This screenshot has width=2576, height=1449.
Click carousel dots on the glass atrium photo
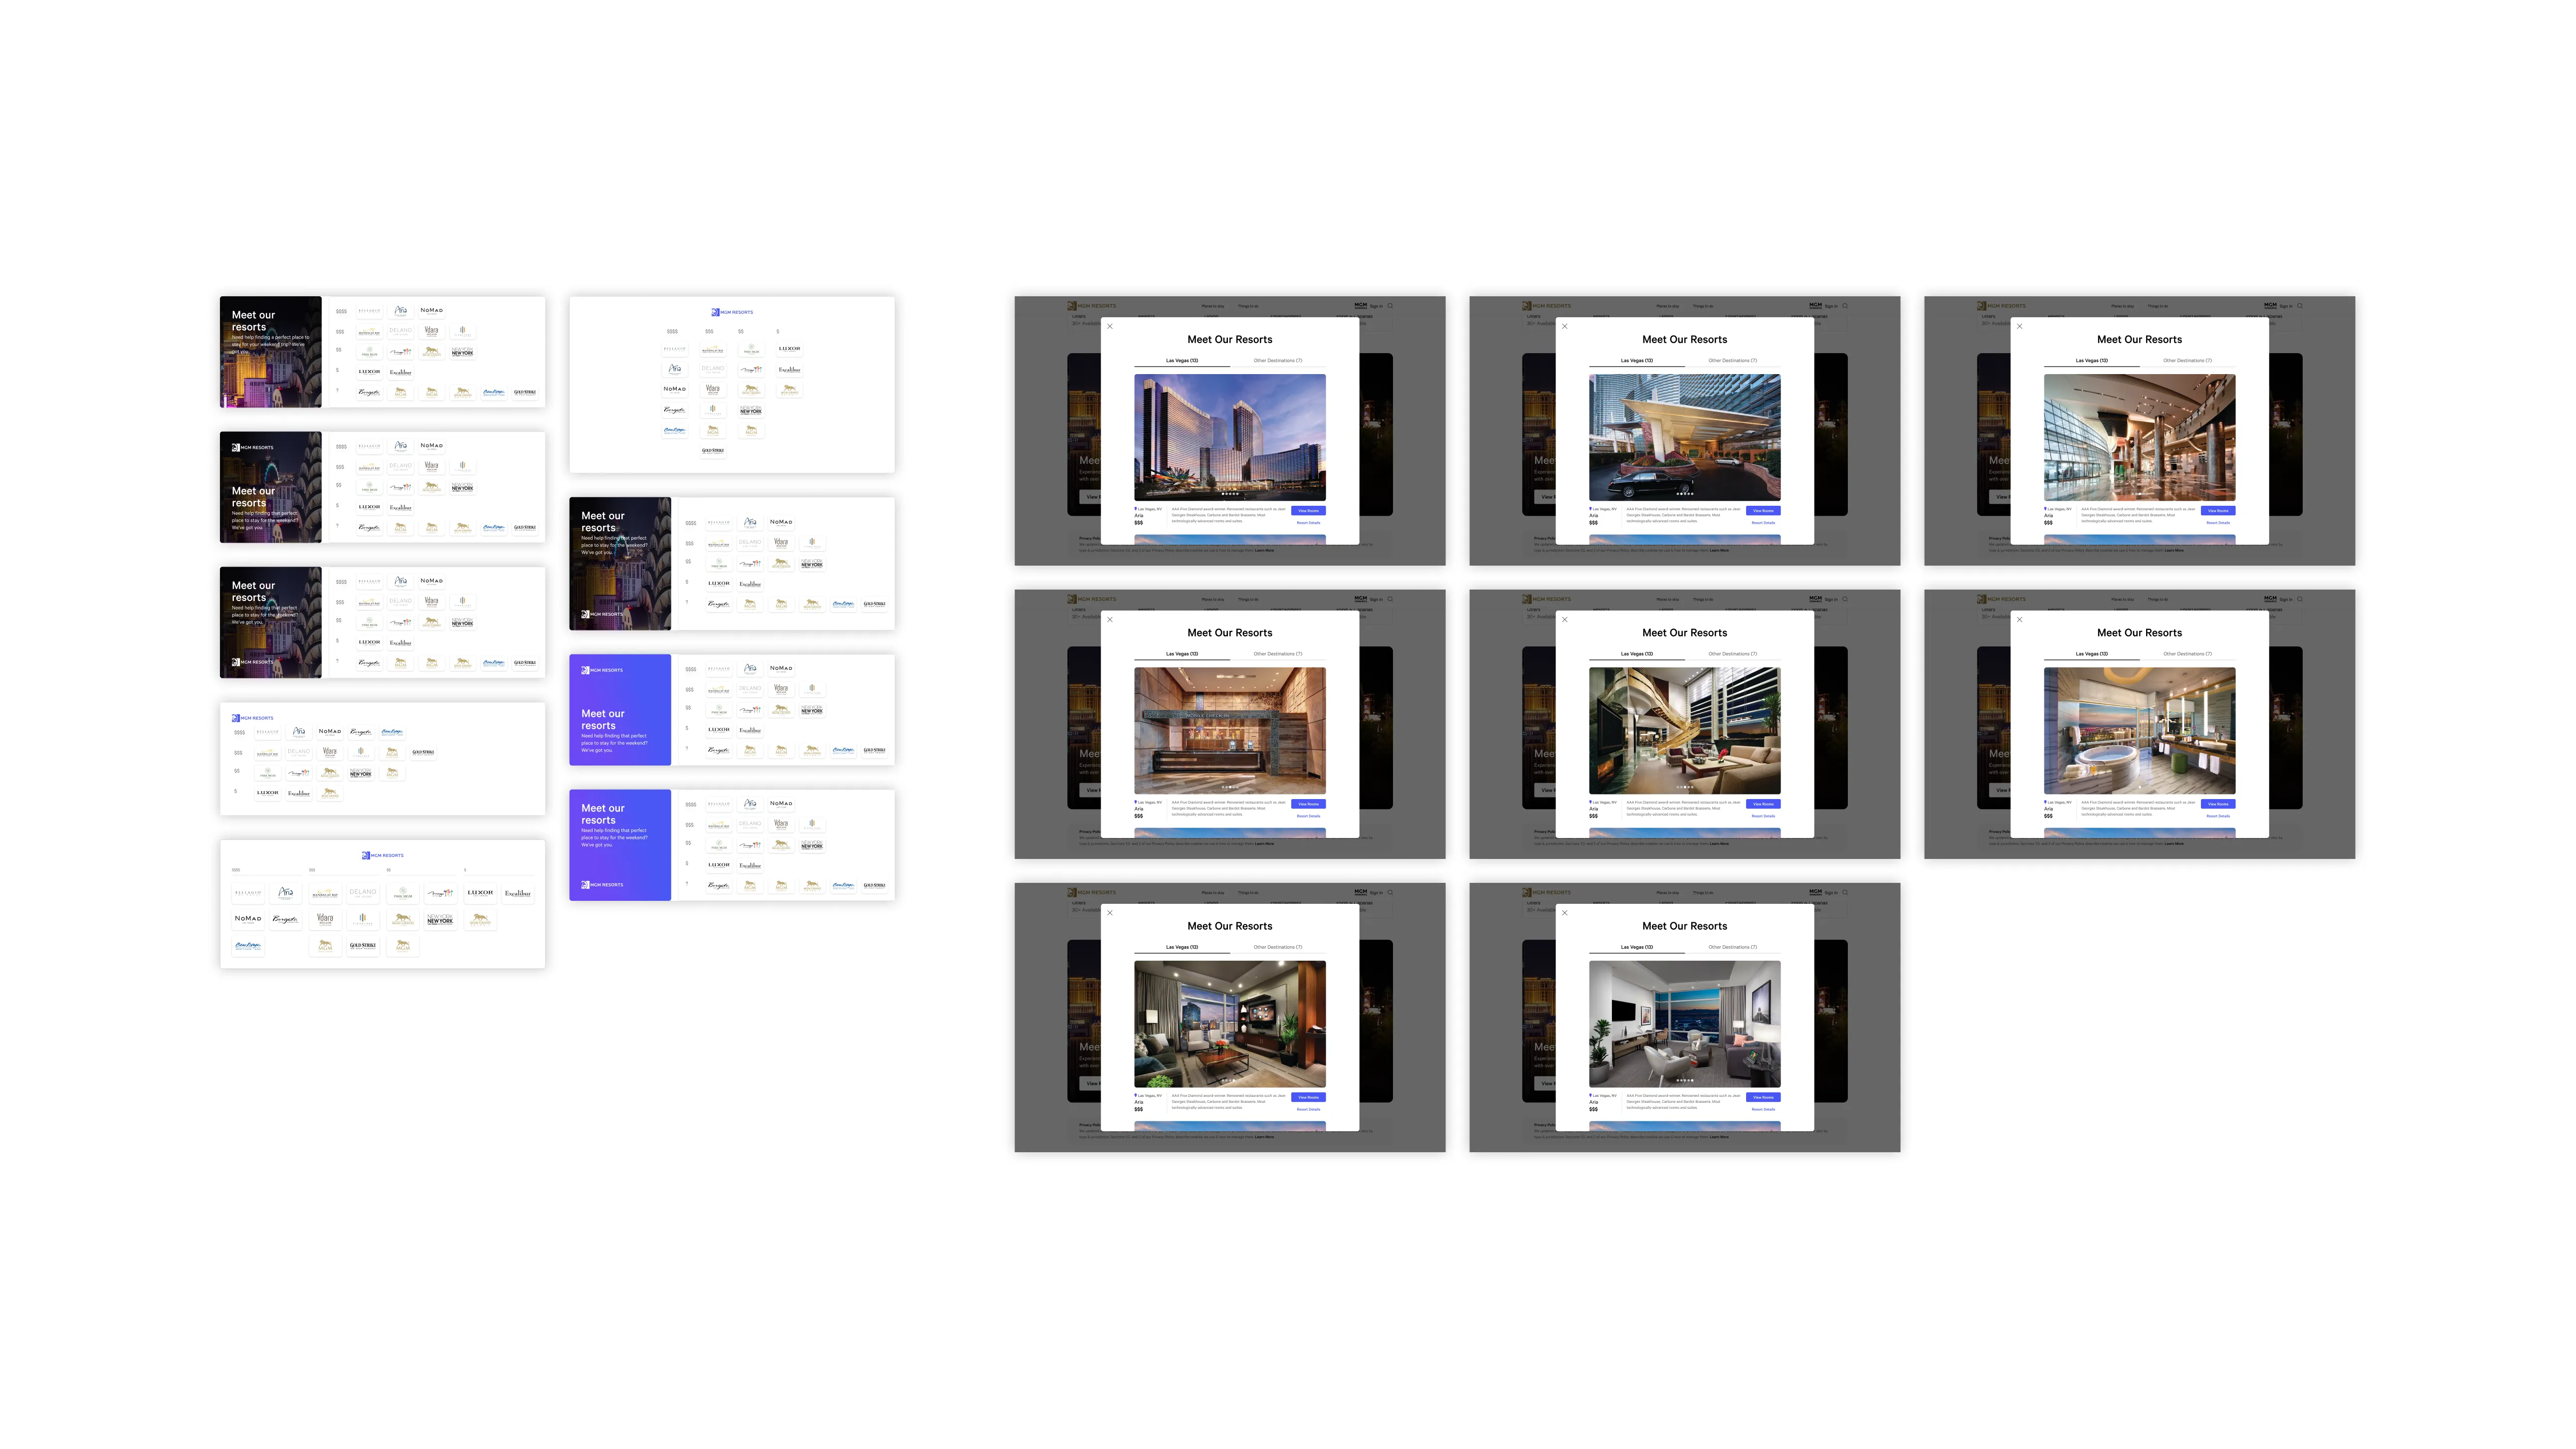[2140, 493]
